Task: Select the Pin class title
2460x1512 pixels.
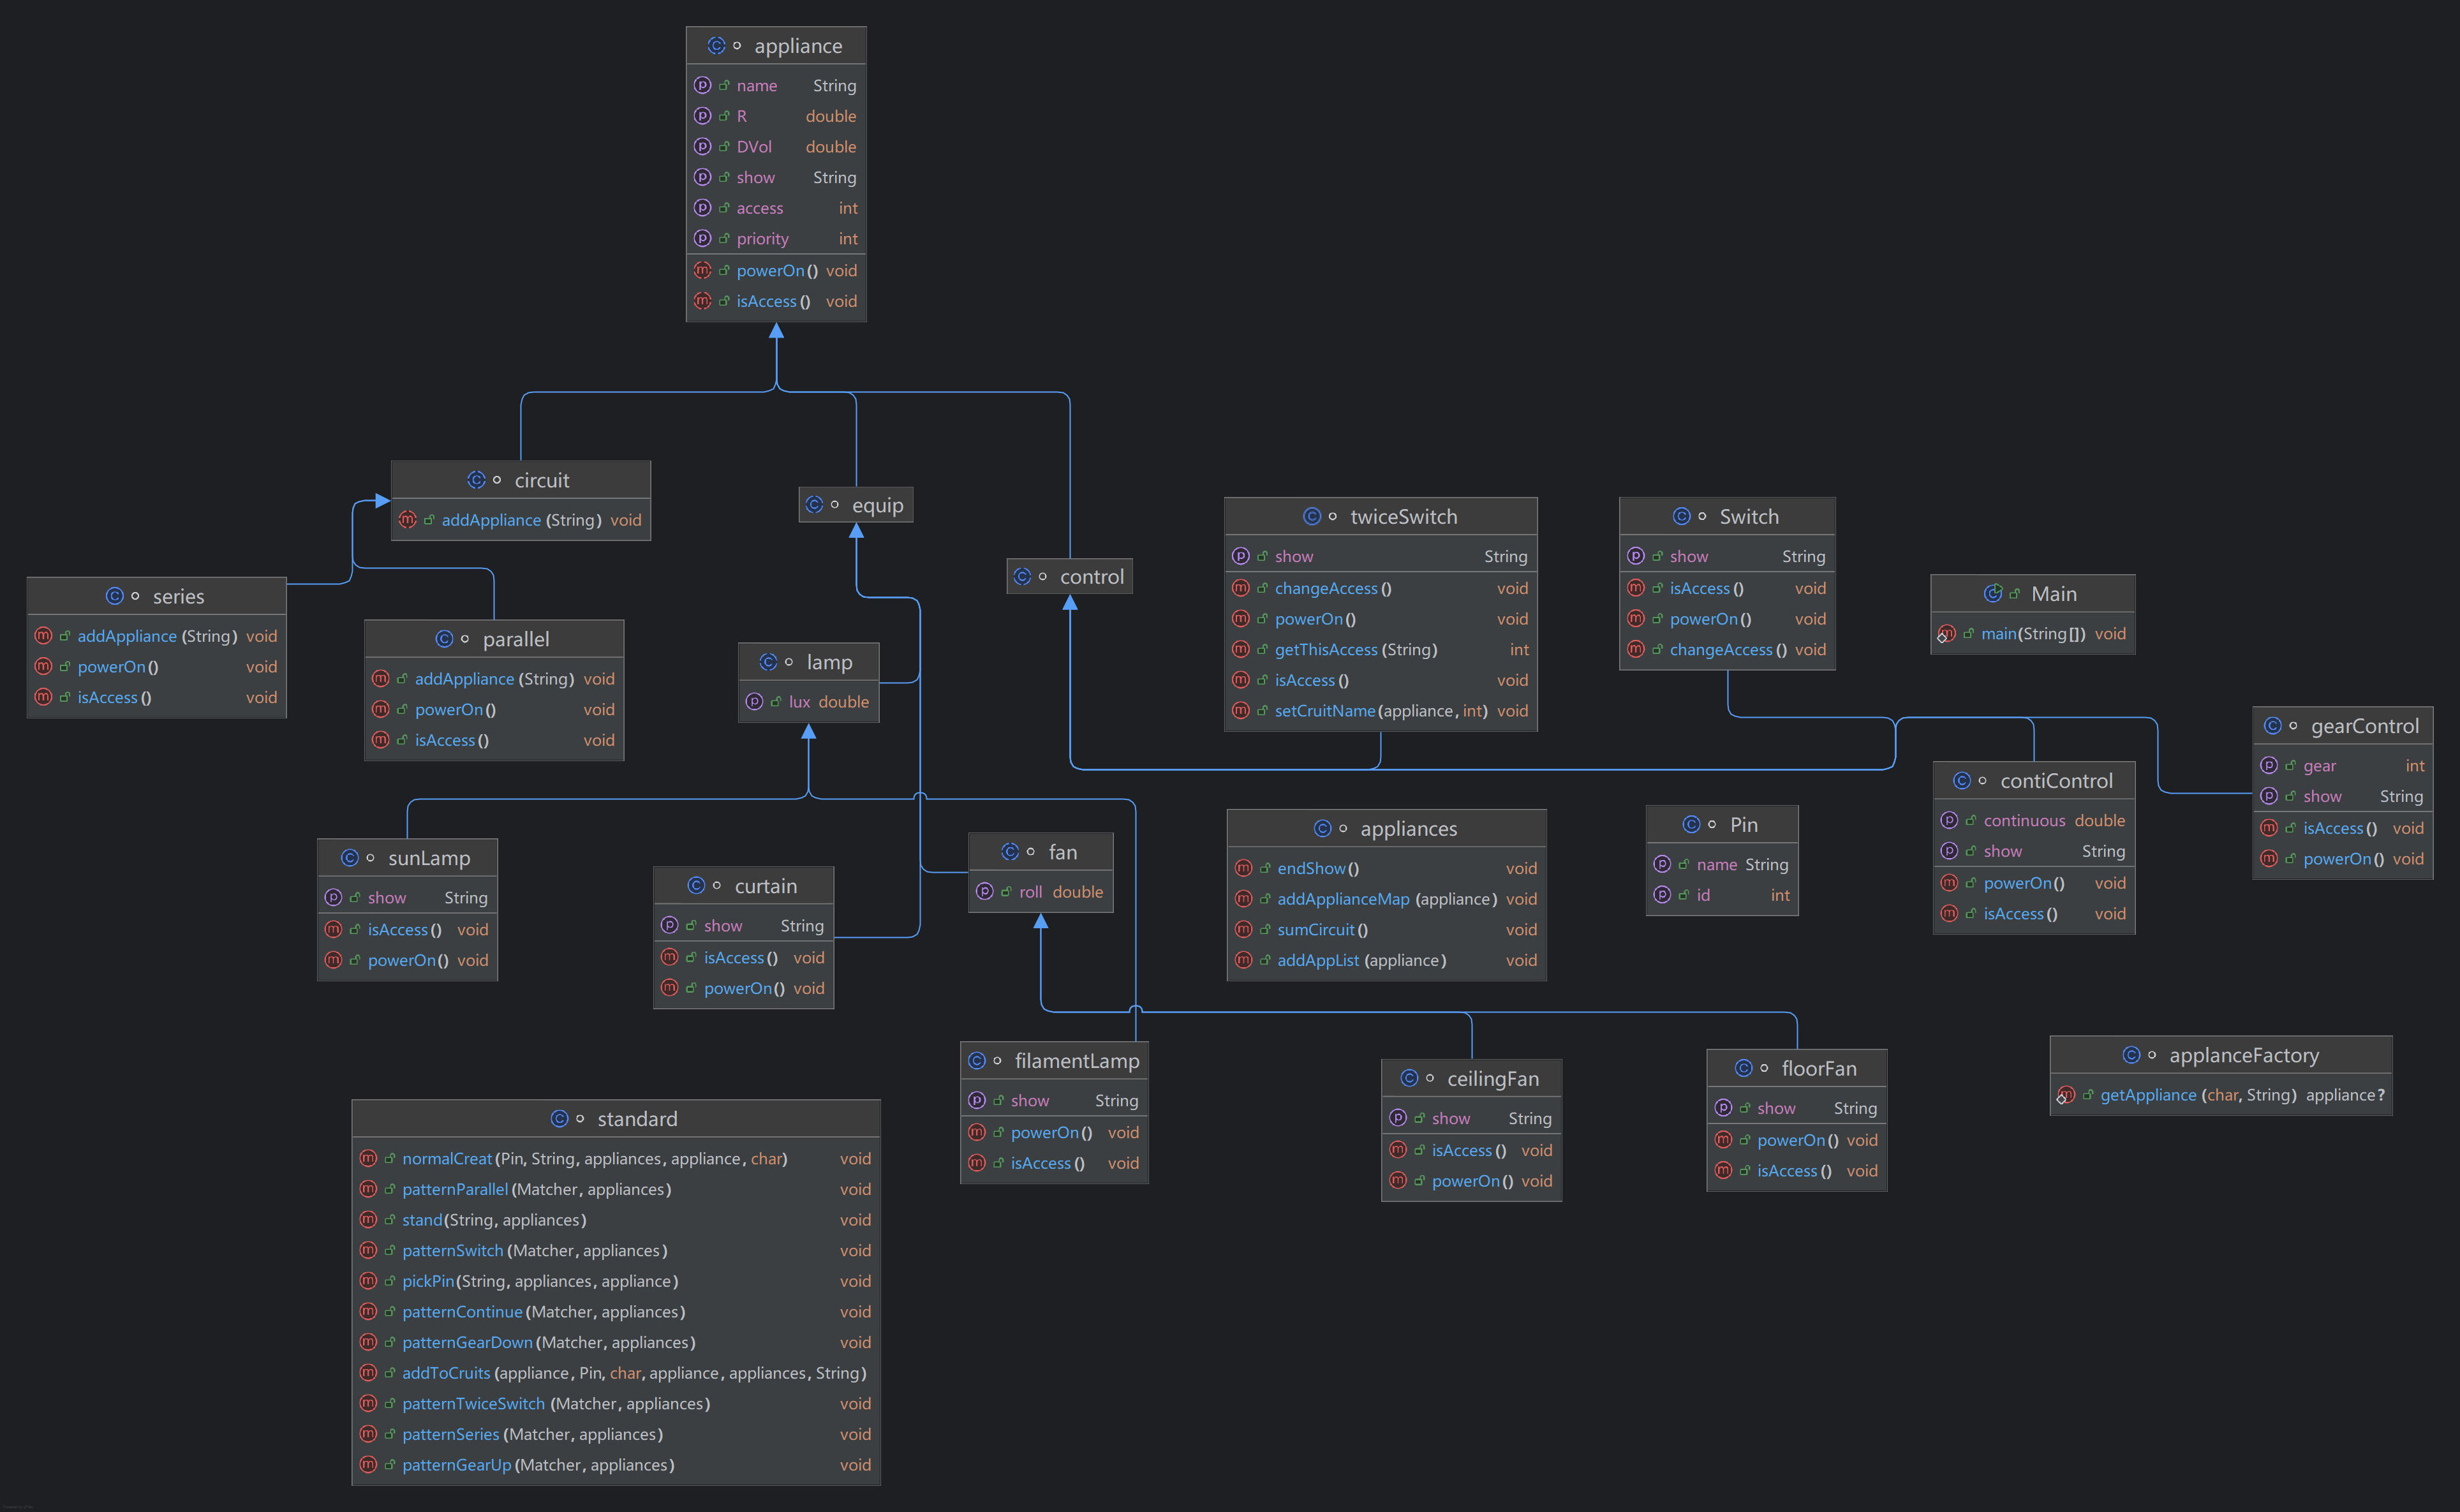Action: 1743,825
